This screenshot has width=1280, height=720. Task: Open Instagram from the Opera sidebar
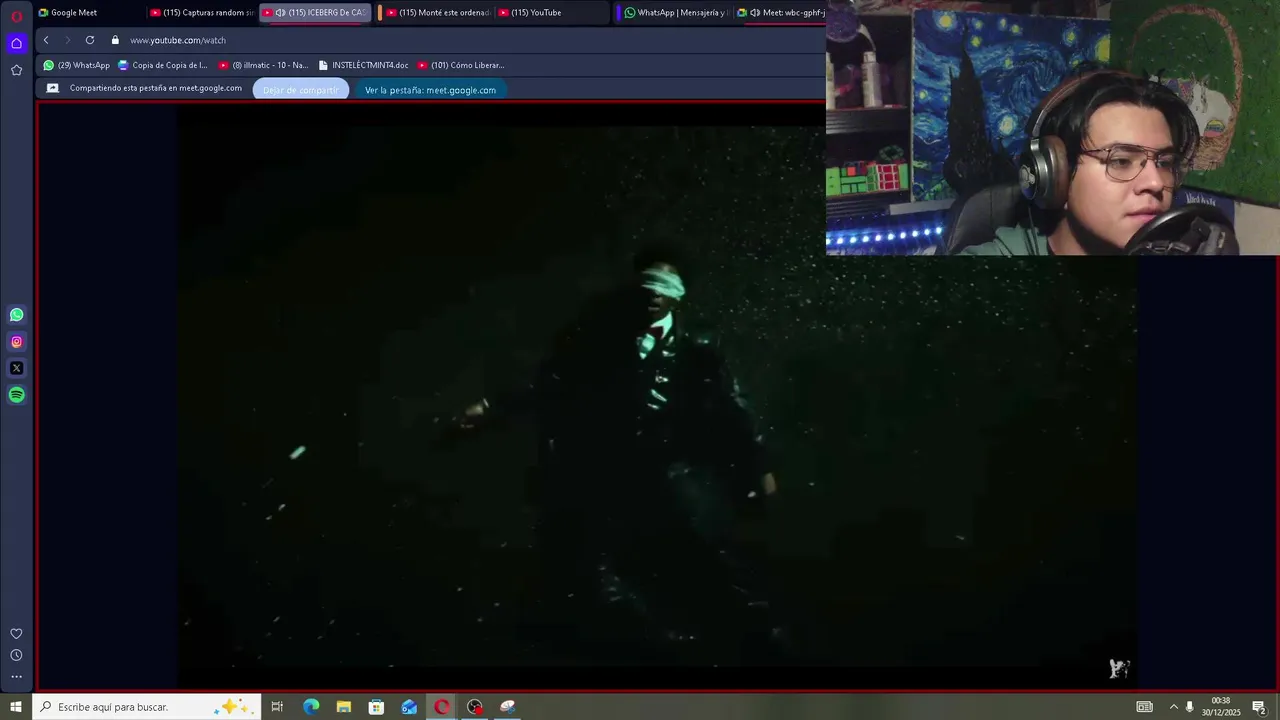pyautogui.click(x=16, y=342)
